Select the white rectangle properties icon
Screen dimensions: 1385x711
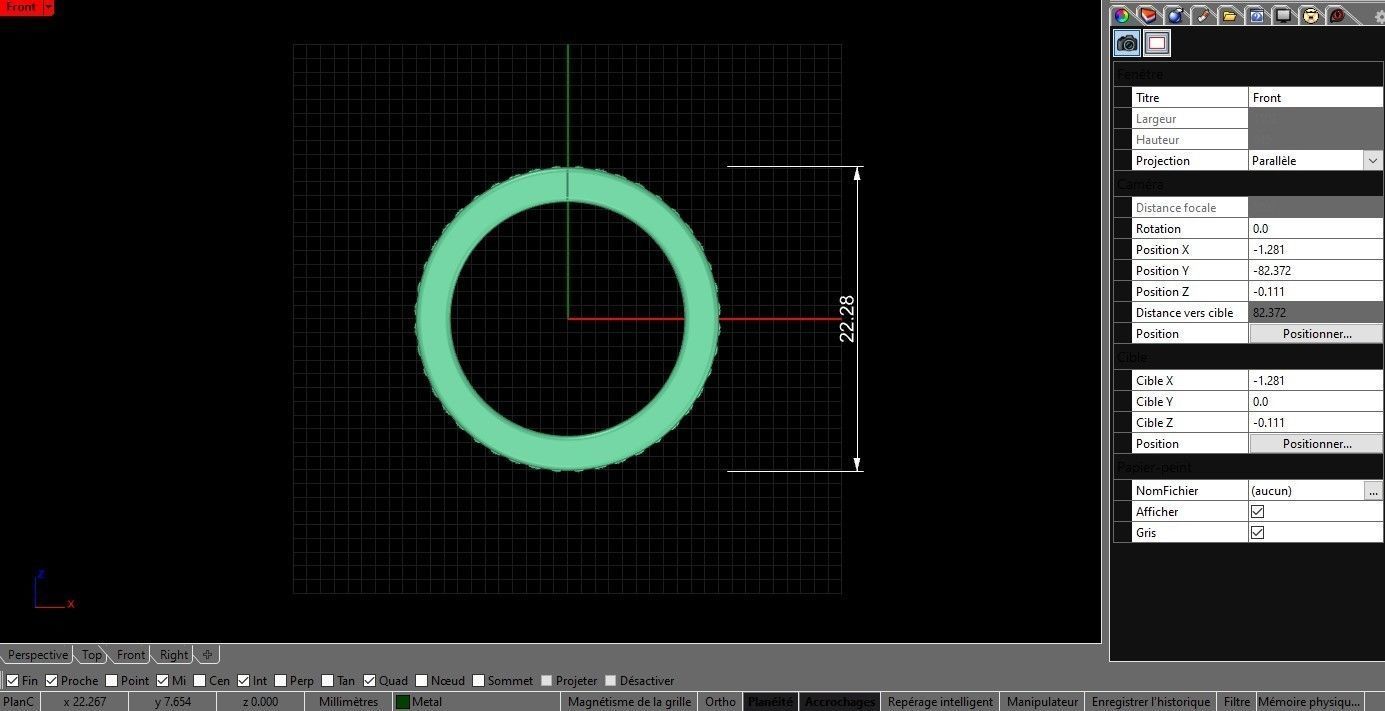point(1157,43)
